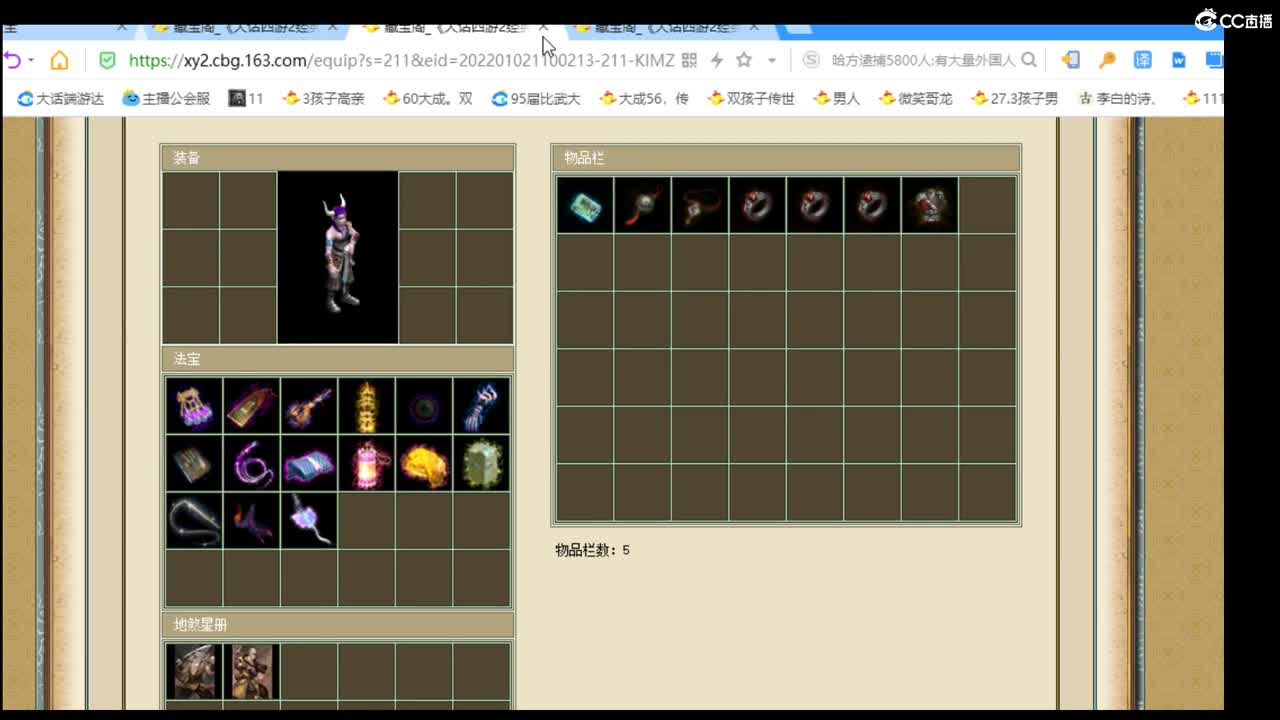The height and width of the screenshot is (720, 1280).
Task: Click the purple coiled whip treasure
Action: 251,463
